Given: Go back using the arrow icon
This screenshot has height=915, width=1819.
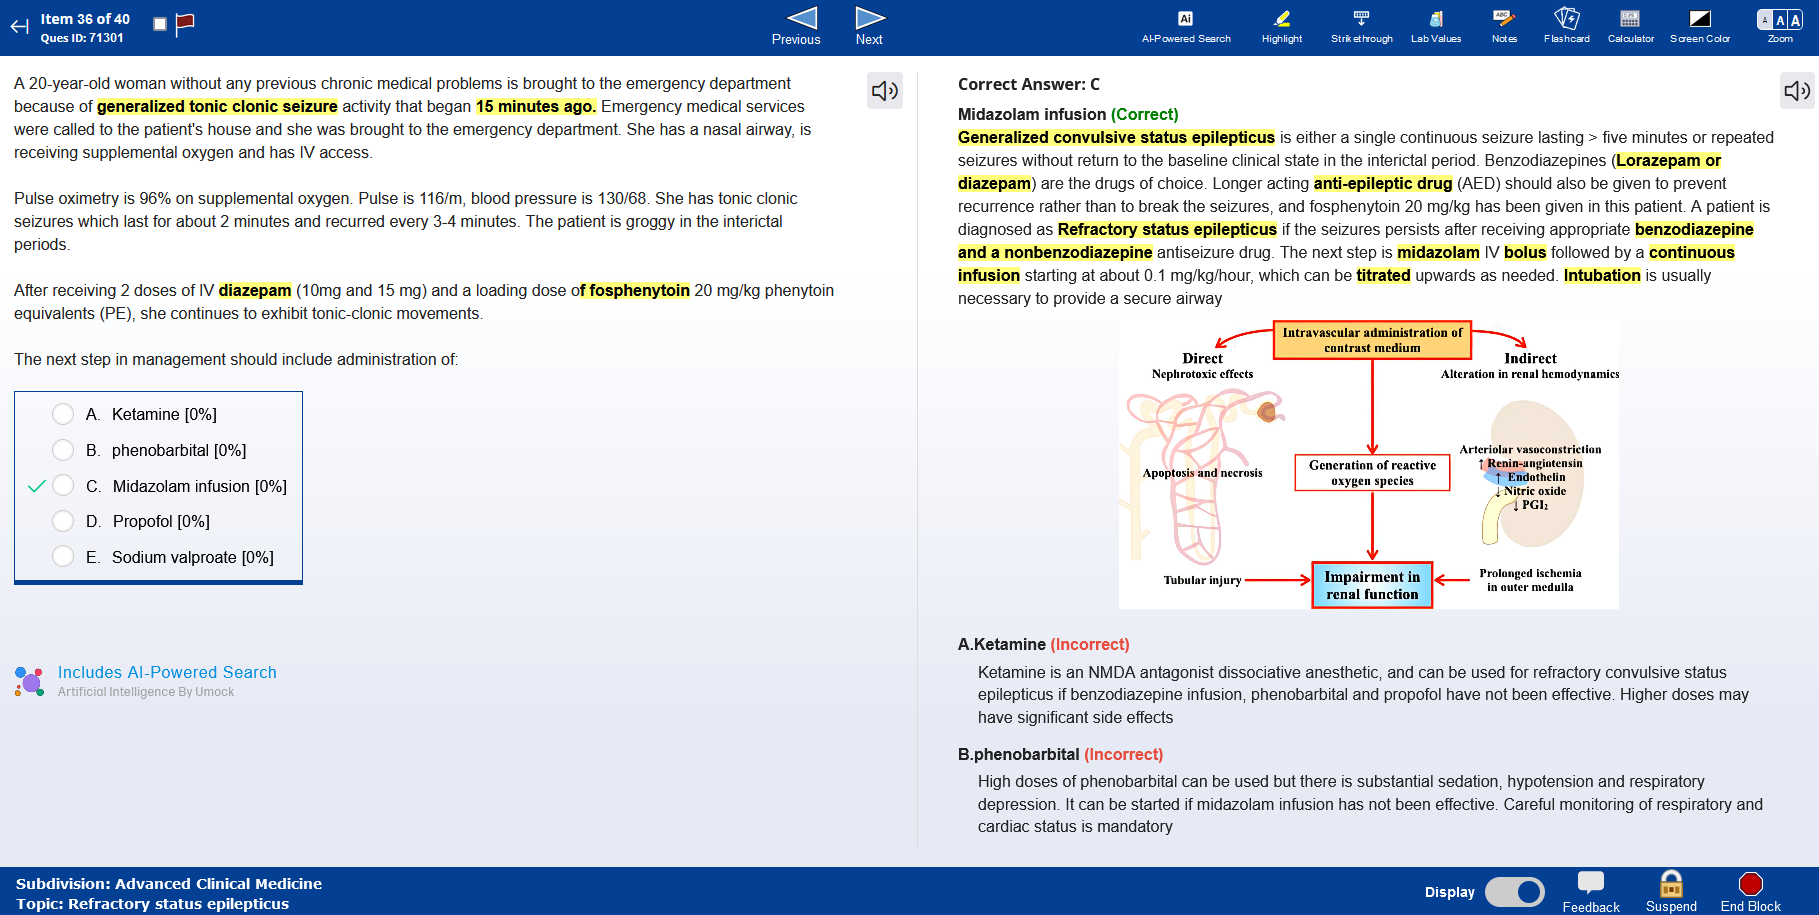Looking at the screenshot, I should click(19, 27).
